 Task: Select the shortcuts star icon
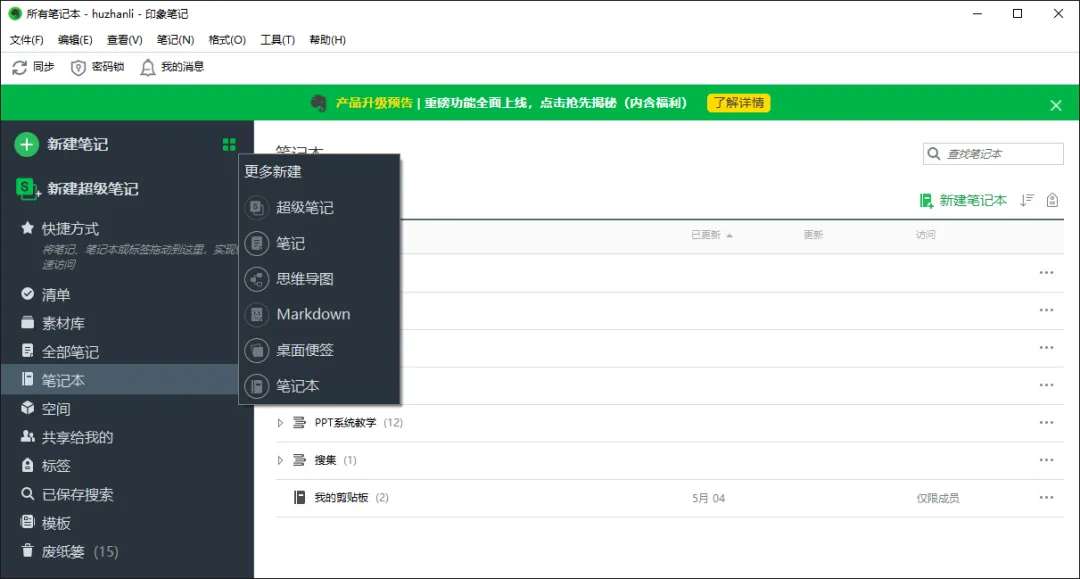pyautogui.click(x=28, y=228)
